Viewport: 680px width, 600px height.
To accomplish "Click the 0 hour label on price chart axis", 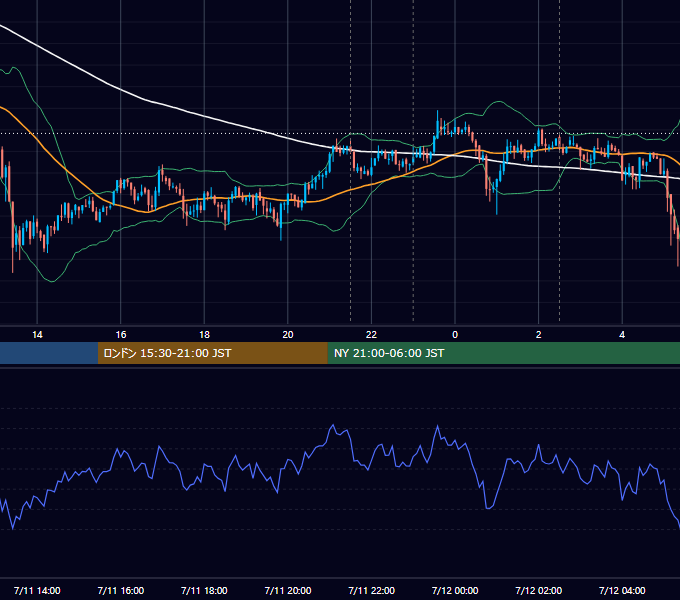I will 455,335.
